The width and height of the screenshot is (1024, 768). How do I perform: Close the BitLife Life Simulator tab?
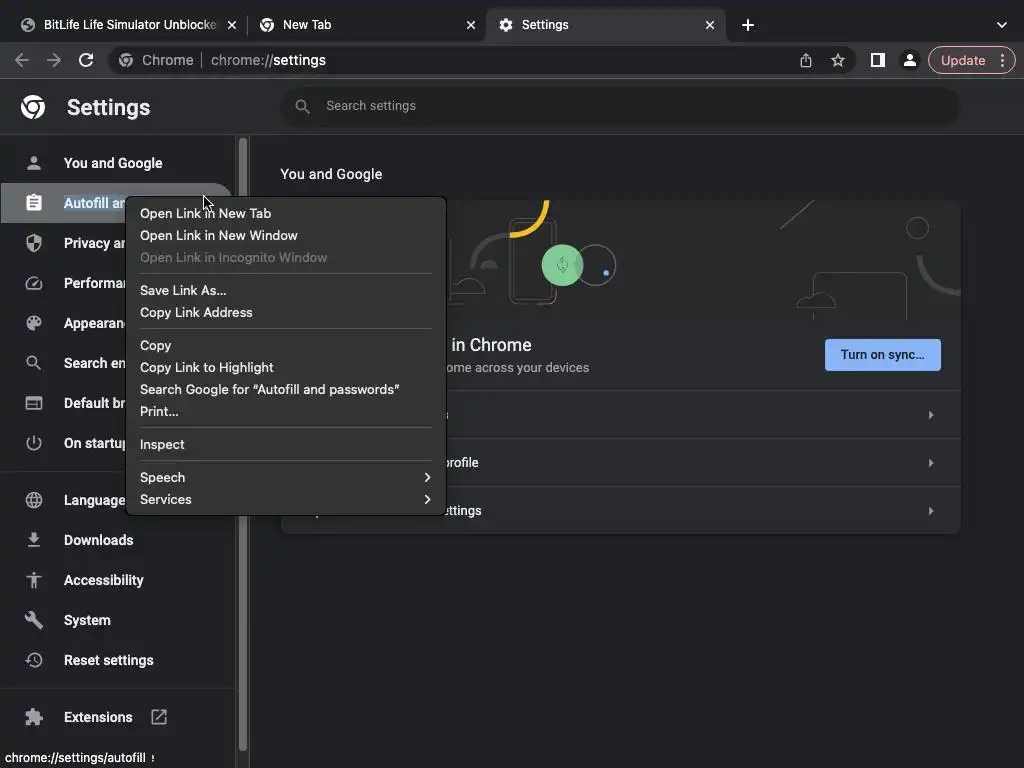232,25
